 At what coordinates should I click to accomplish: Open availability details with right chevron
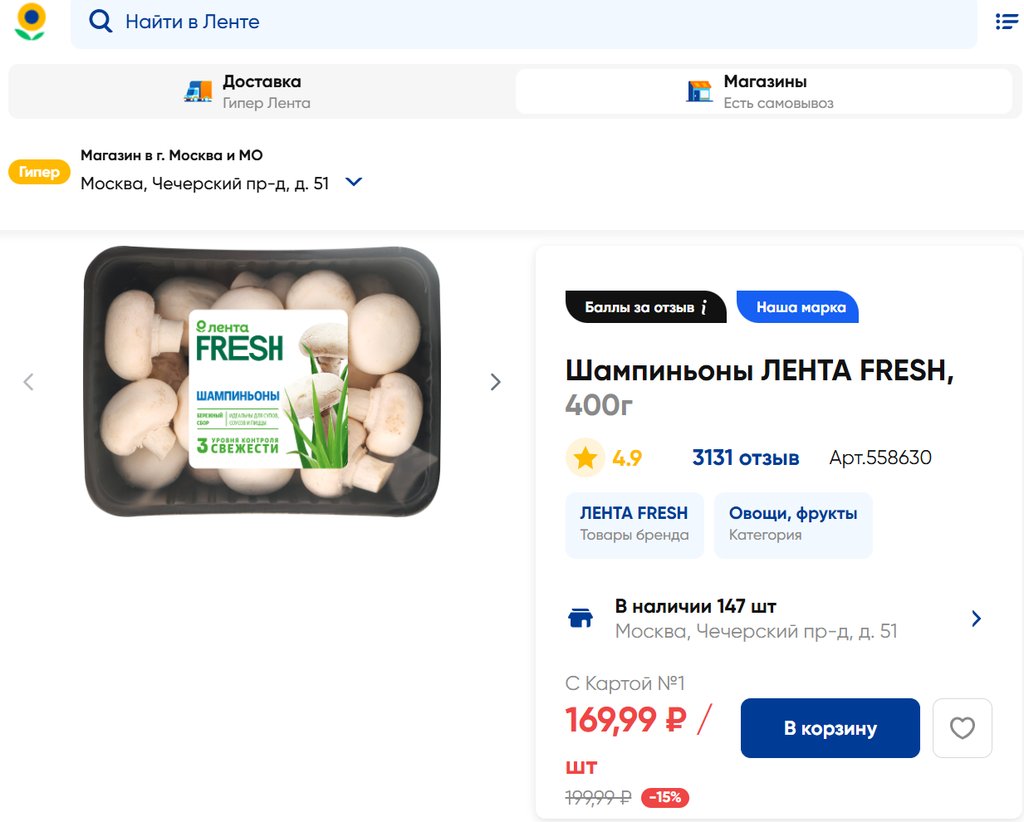click(x=976, y=619)
